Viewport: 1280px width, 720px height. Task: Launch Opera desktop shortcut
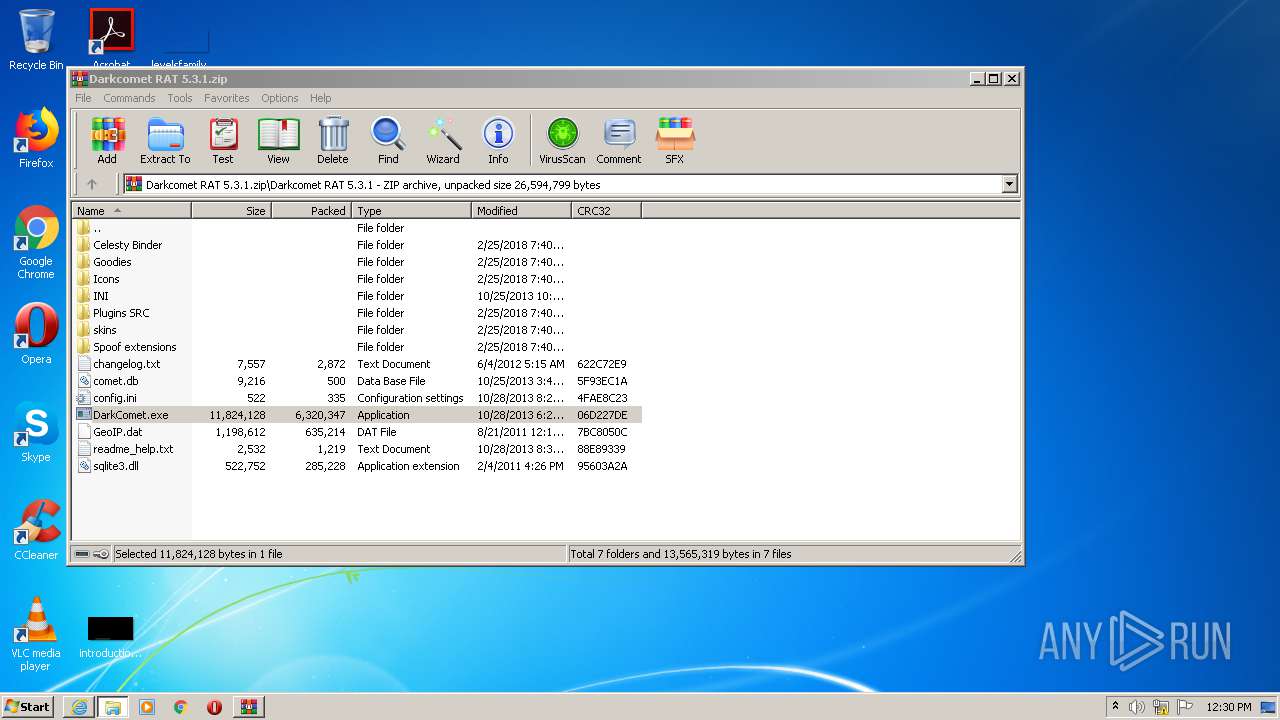coord(36,334)
